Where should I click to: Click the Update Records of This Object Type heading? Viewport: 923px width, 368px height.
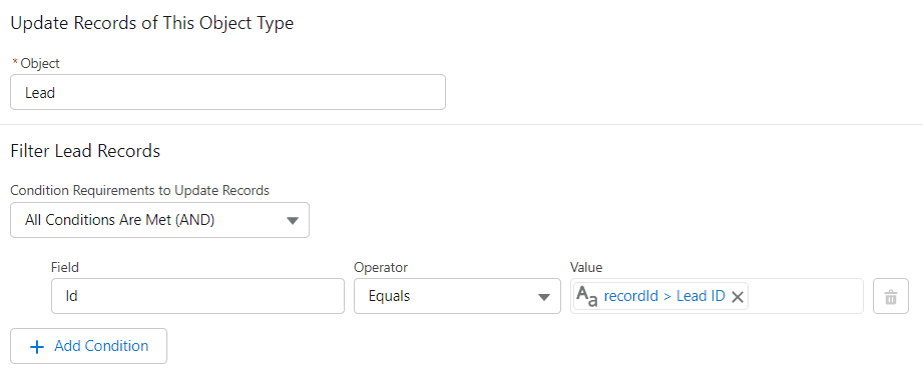(152, 24)
